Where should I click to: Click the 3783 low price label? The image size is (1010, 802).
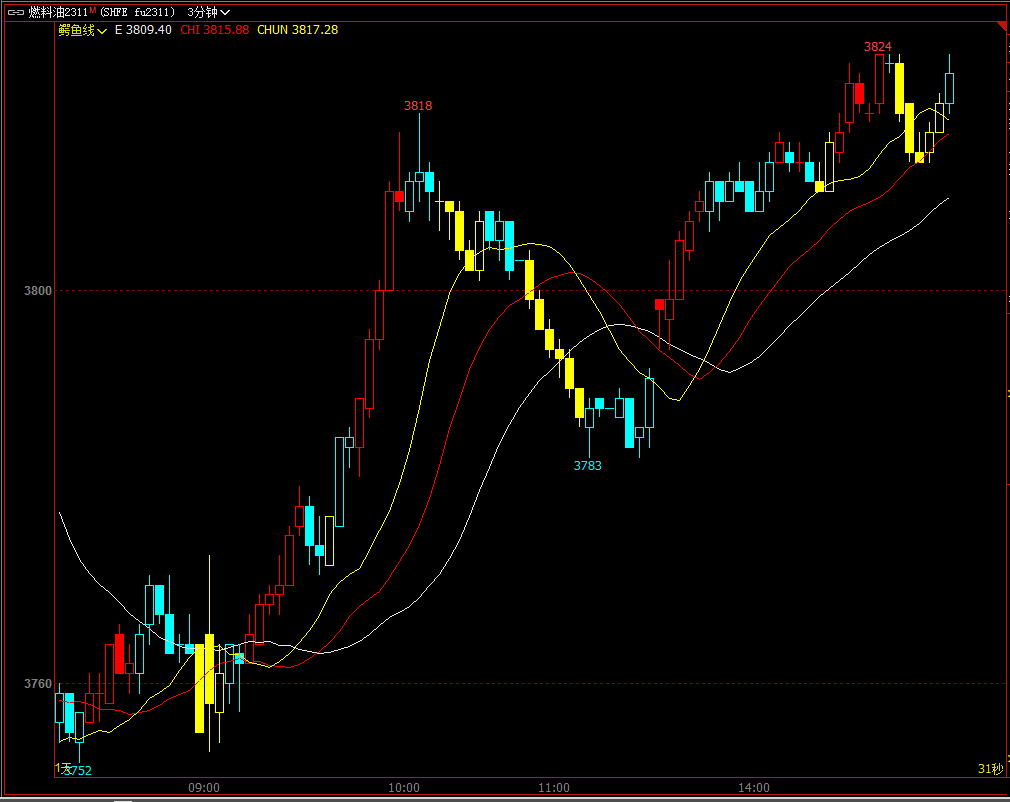click(x=588, y=466)
